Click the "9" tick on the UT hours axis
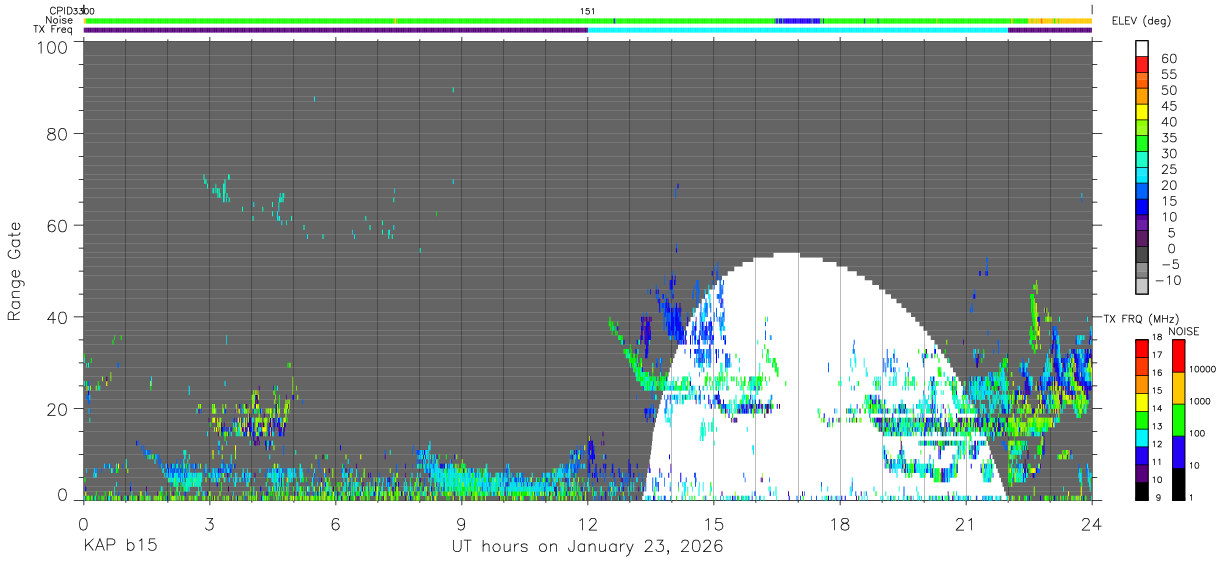The height and width of the screenshot is (567, 1228). click(461, 523)
